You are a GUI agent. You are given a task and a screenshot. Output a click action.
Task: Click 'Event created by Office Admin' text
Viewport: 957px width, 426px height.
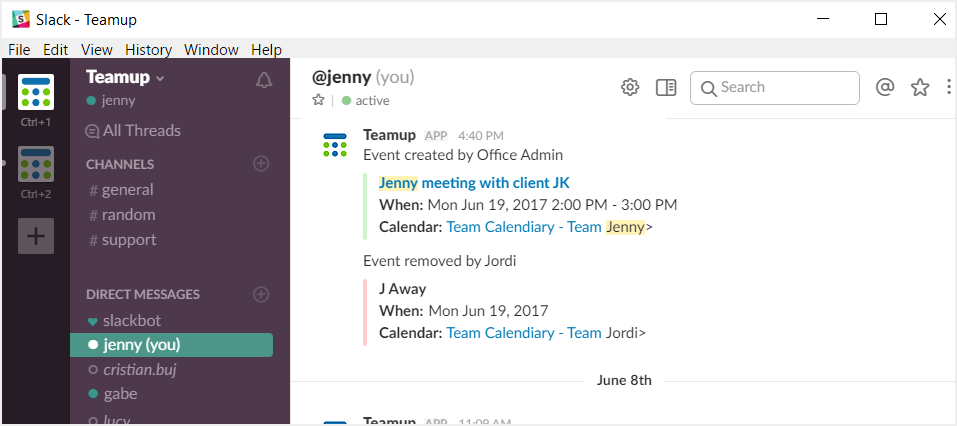pos(463,155)
